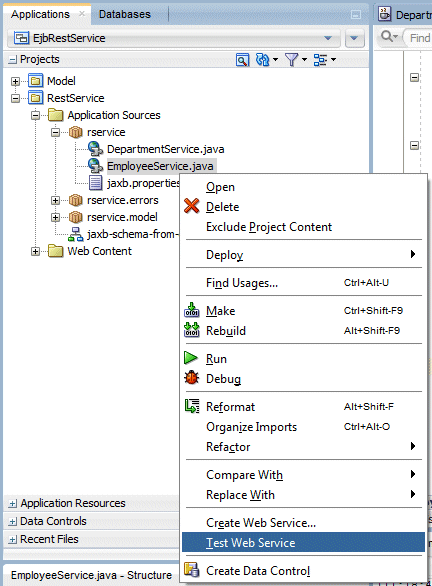Click the Rebuild icon in context menu
Screen dimensions: 432x586
tap(192, 330)
